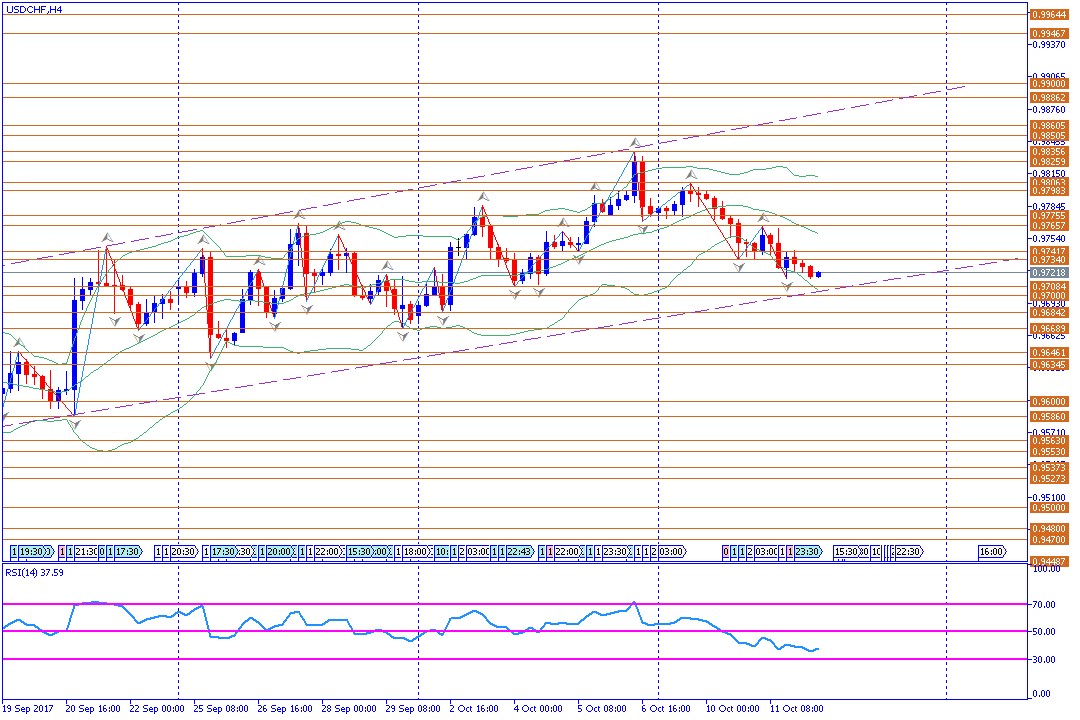This screenshot has width=1080, height=720.
Task: Click the RSI(14) 37.59 indicator label
Action: click(35, 573)
